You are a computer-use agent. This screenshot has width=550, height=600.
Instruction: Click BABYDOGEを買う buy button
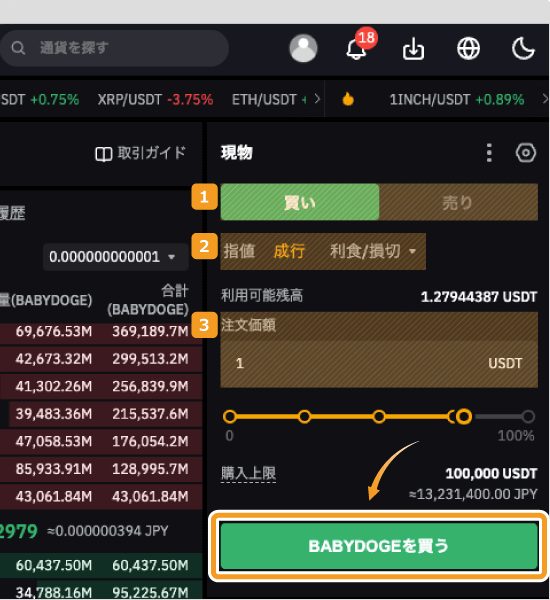(x=379, y=546)
